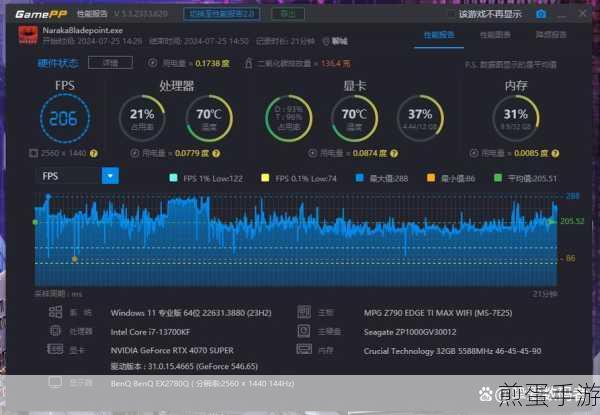Click the 288 maximum label right of chart
Image resolution: width=600 pixels, height=415 pixels.
tap(573, 196)
